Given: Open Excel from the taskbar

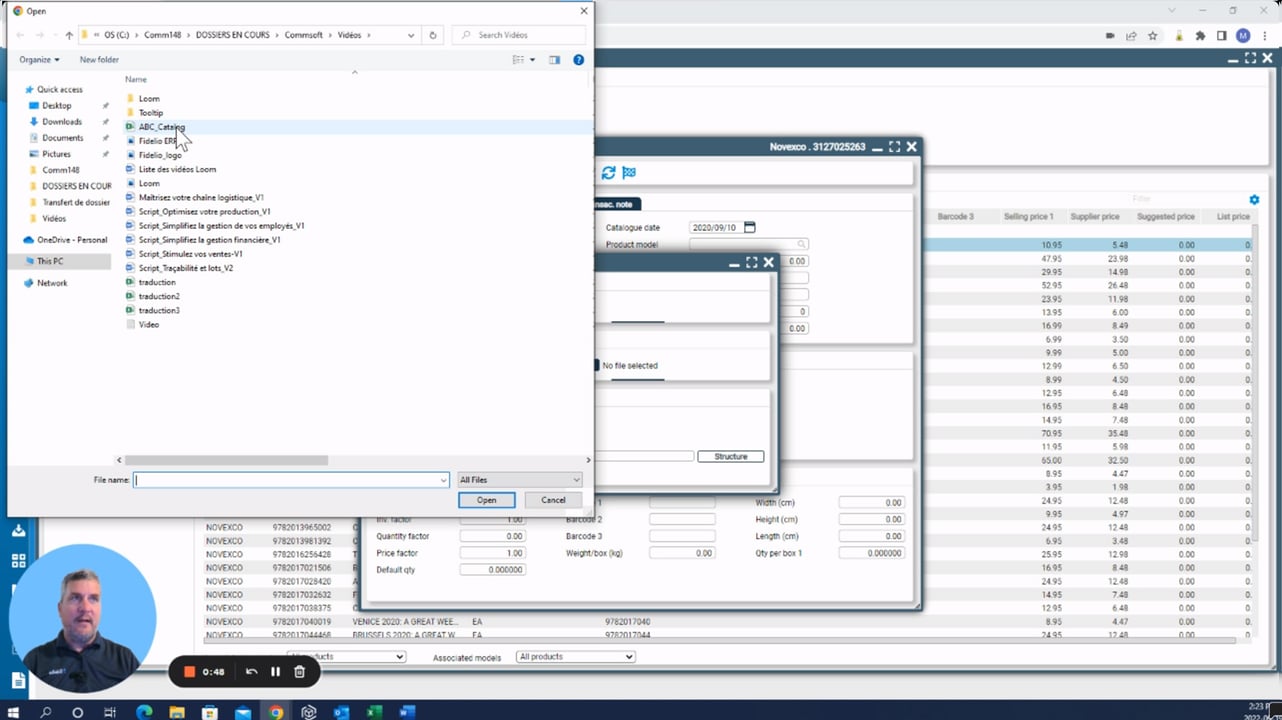Looking at the screenshot, I should [374, 712].
